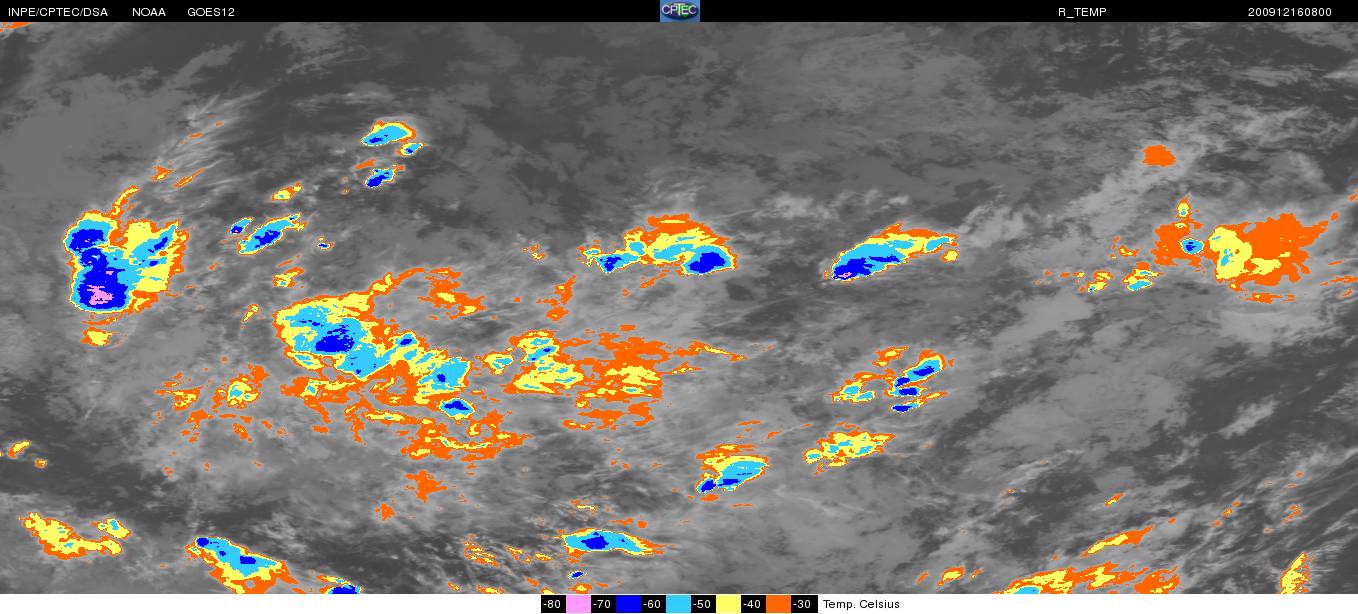1358x614 pixels.
Task: Click the 200912160800 timestamp
Action: pyautogui.click(x=1290, y=12)
